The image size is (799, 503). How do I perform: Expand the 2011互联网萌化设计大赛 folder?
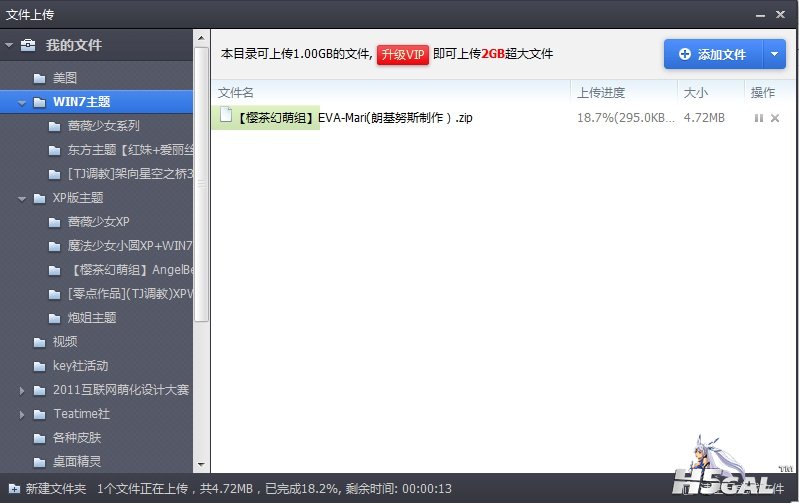22,390
